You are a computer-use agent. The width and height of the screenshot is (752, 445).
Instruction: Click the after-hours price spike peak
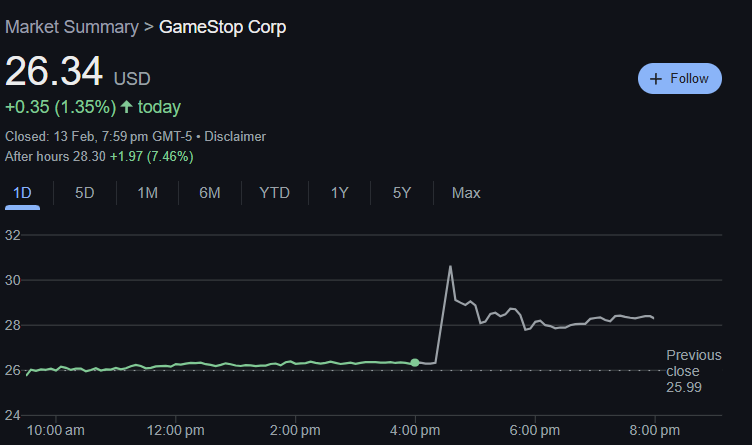click(450, 266)
